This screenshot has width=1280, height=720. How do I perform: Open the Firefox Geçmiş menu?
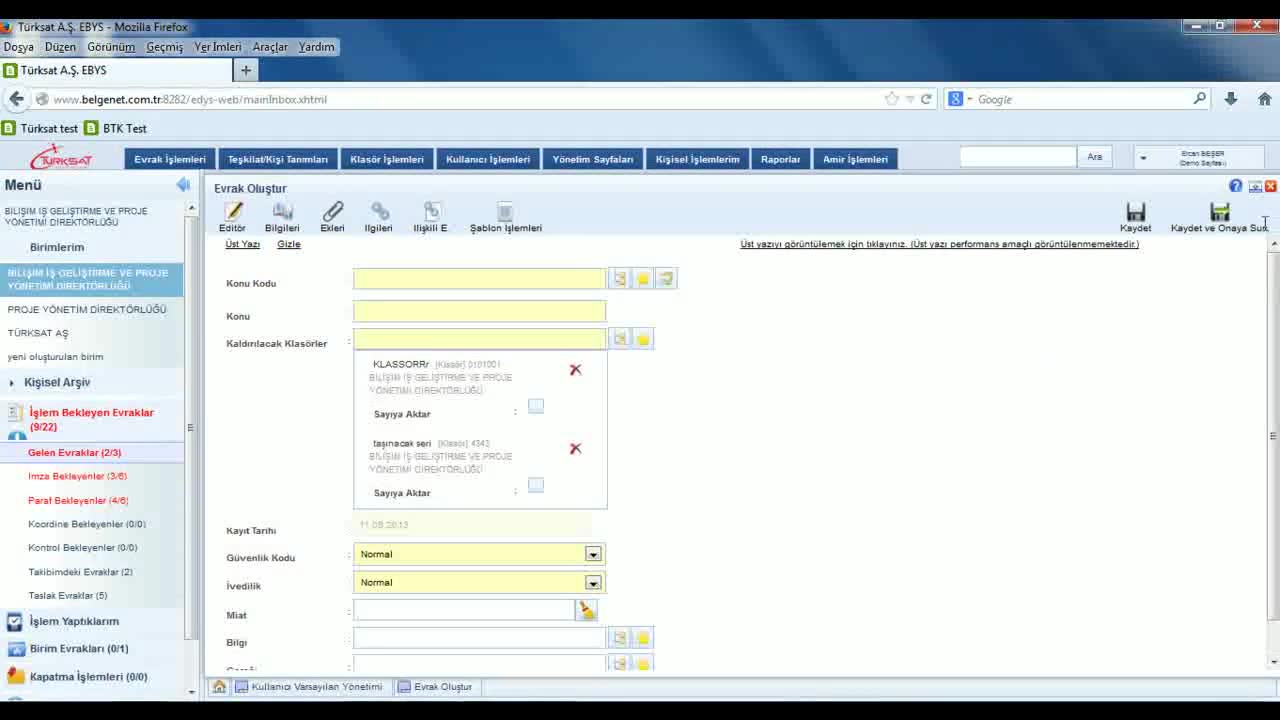tap(164, 47)
